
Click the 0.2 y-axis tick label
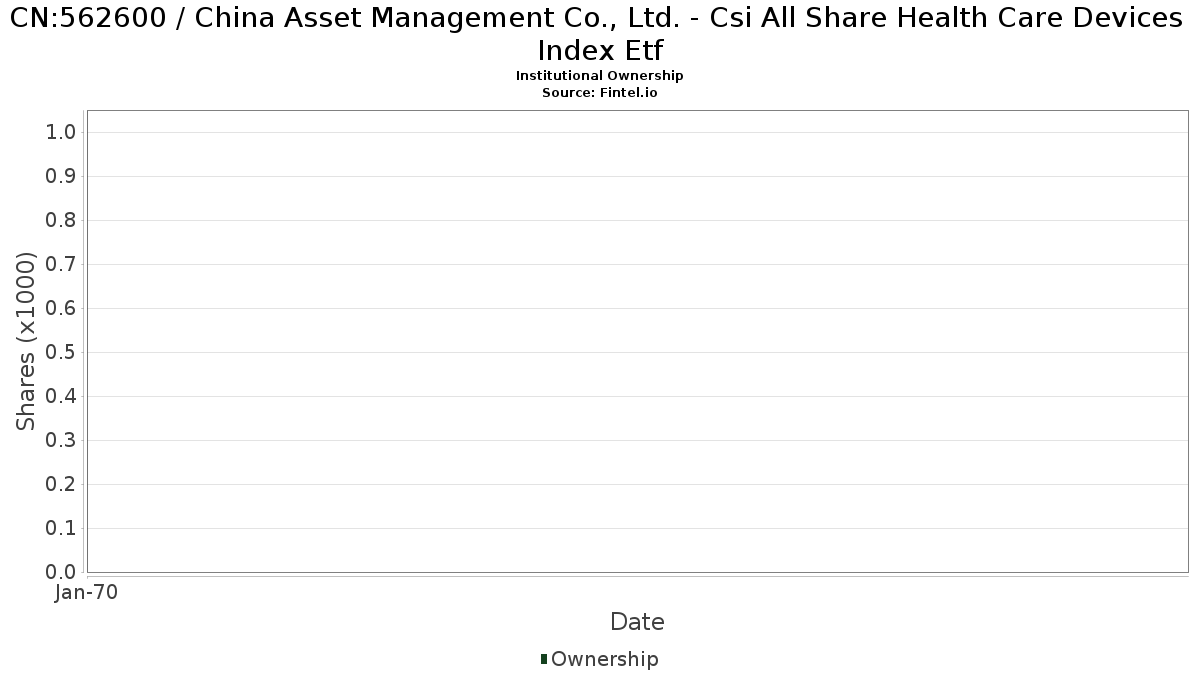pyautogui.click(x=62, y=485)
